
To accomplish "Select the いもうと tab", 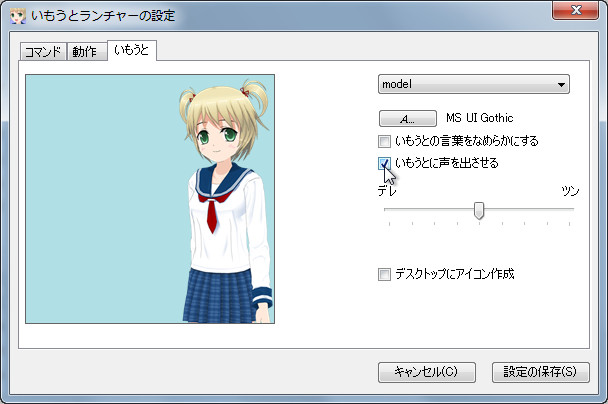I will tap(132, 50).
